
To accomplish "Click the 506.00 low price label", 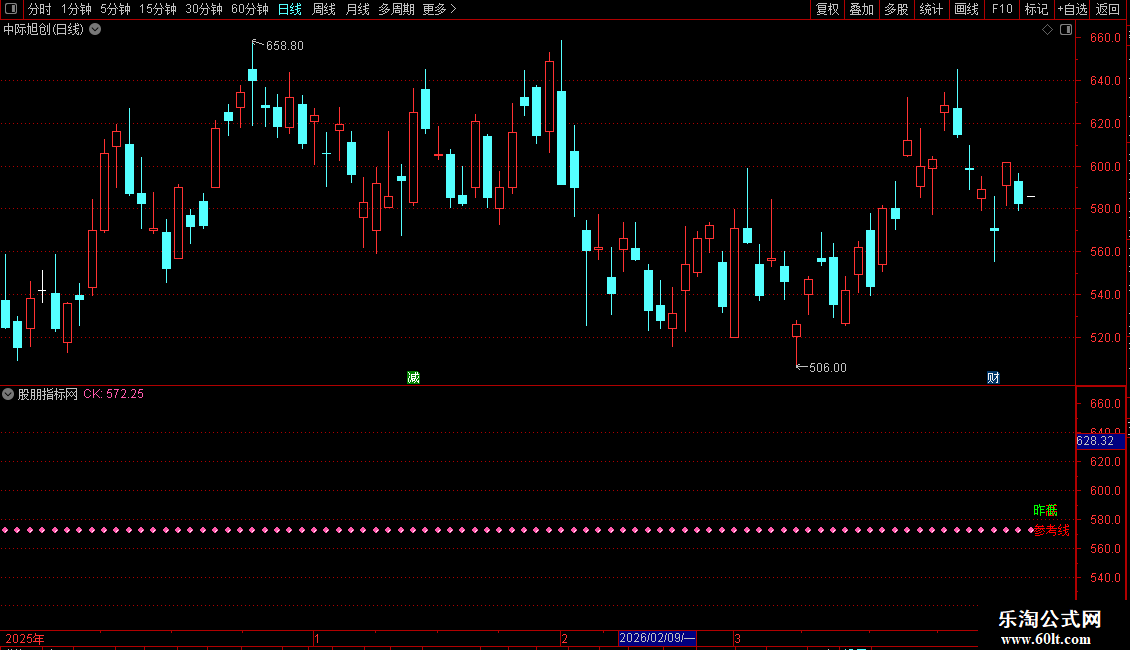I will point(827,368).
